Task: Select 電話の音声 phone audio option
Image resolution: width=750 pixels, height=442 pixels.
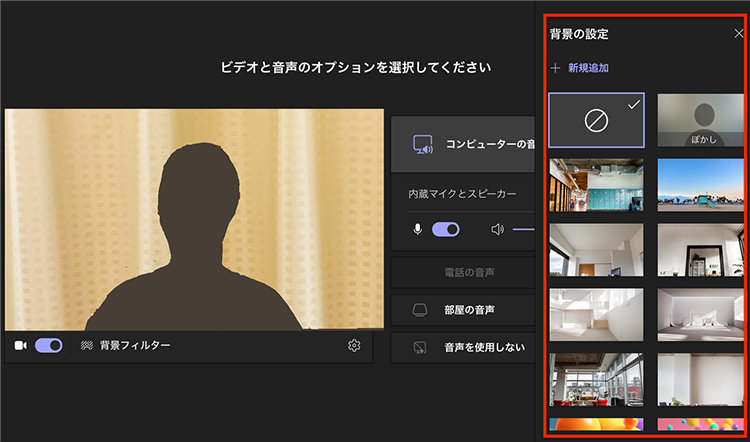Action: pos(463,273)
